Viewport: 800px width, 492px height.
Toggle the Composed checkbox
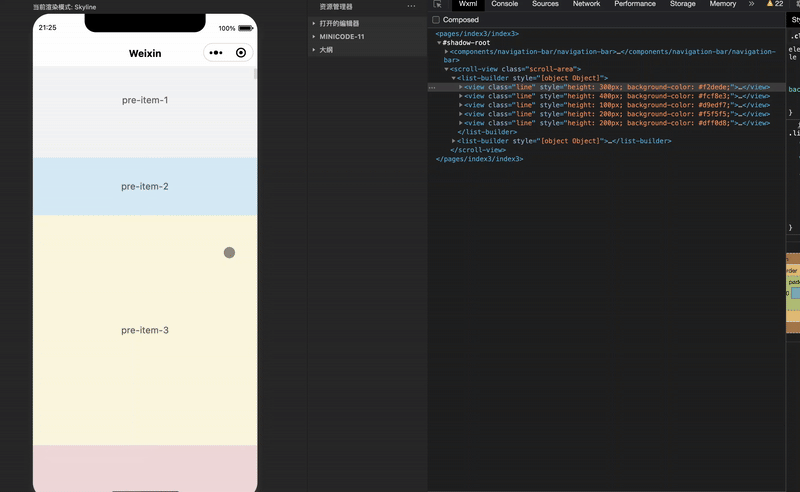436,20
